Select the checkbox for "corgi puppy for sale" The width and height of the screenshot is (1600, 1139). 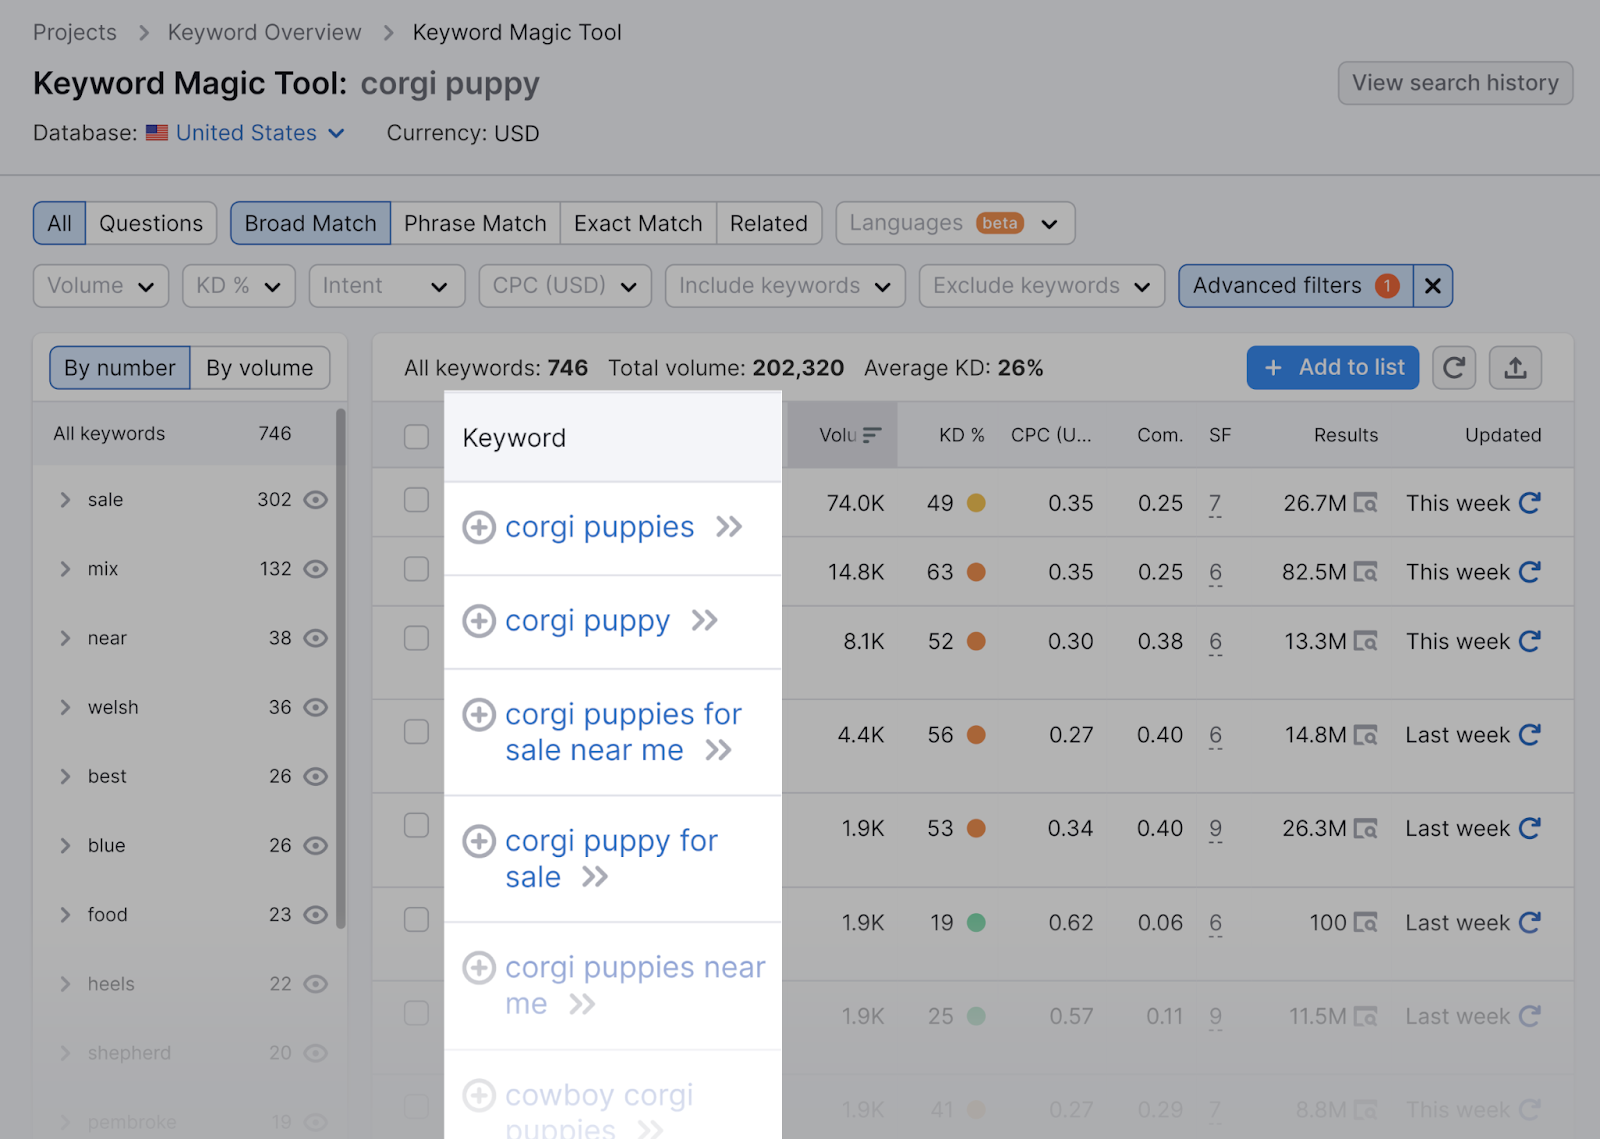tap(416, 825)
